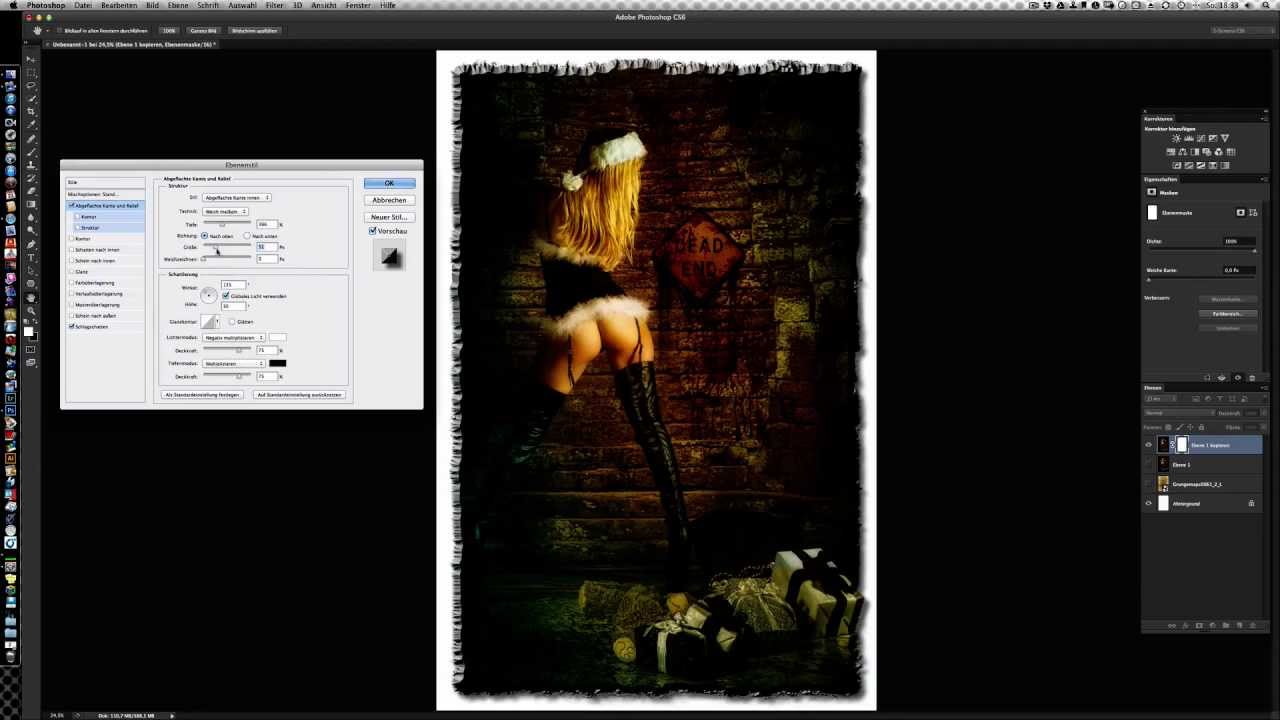Click Auf Standardeinstellung zurücksetzen button

(x=299, y=395)
